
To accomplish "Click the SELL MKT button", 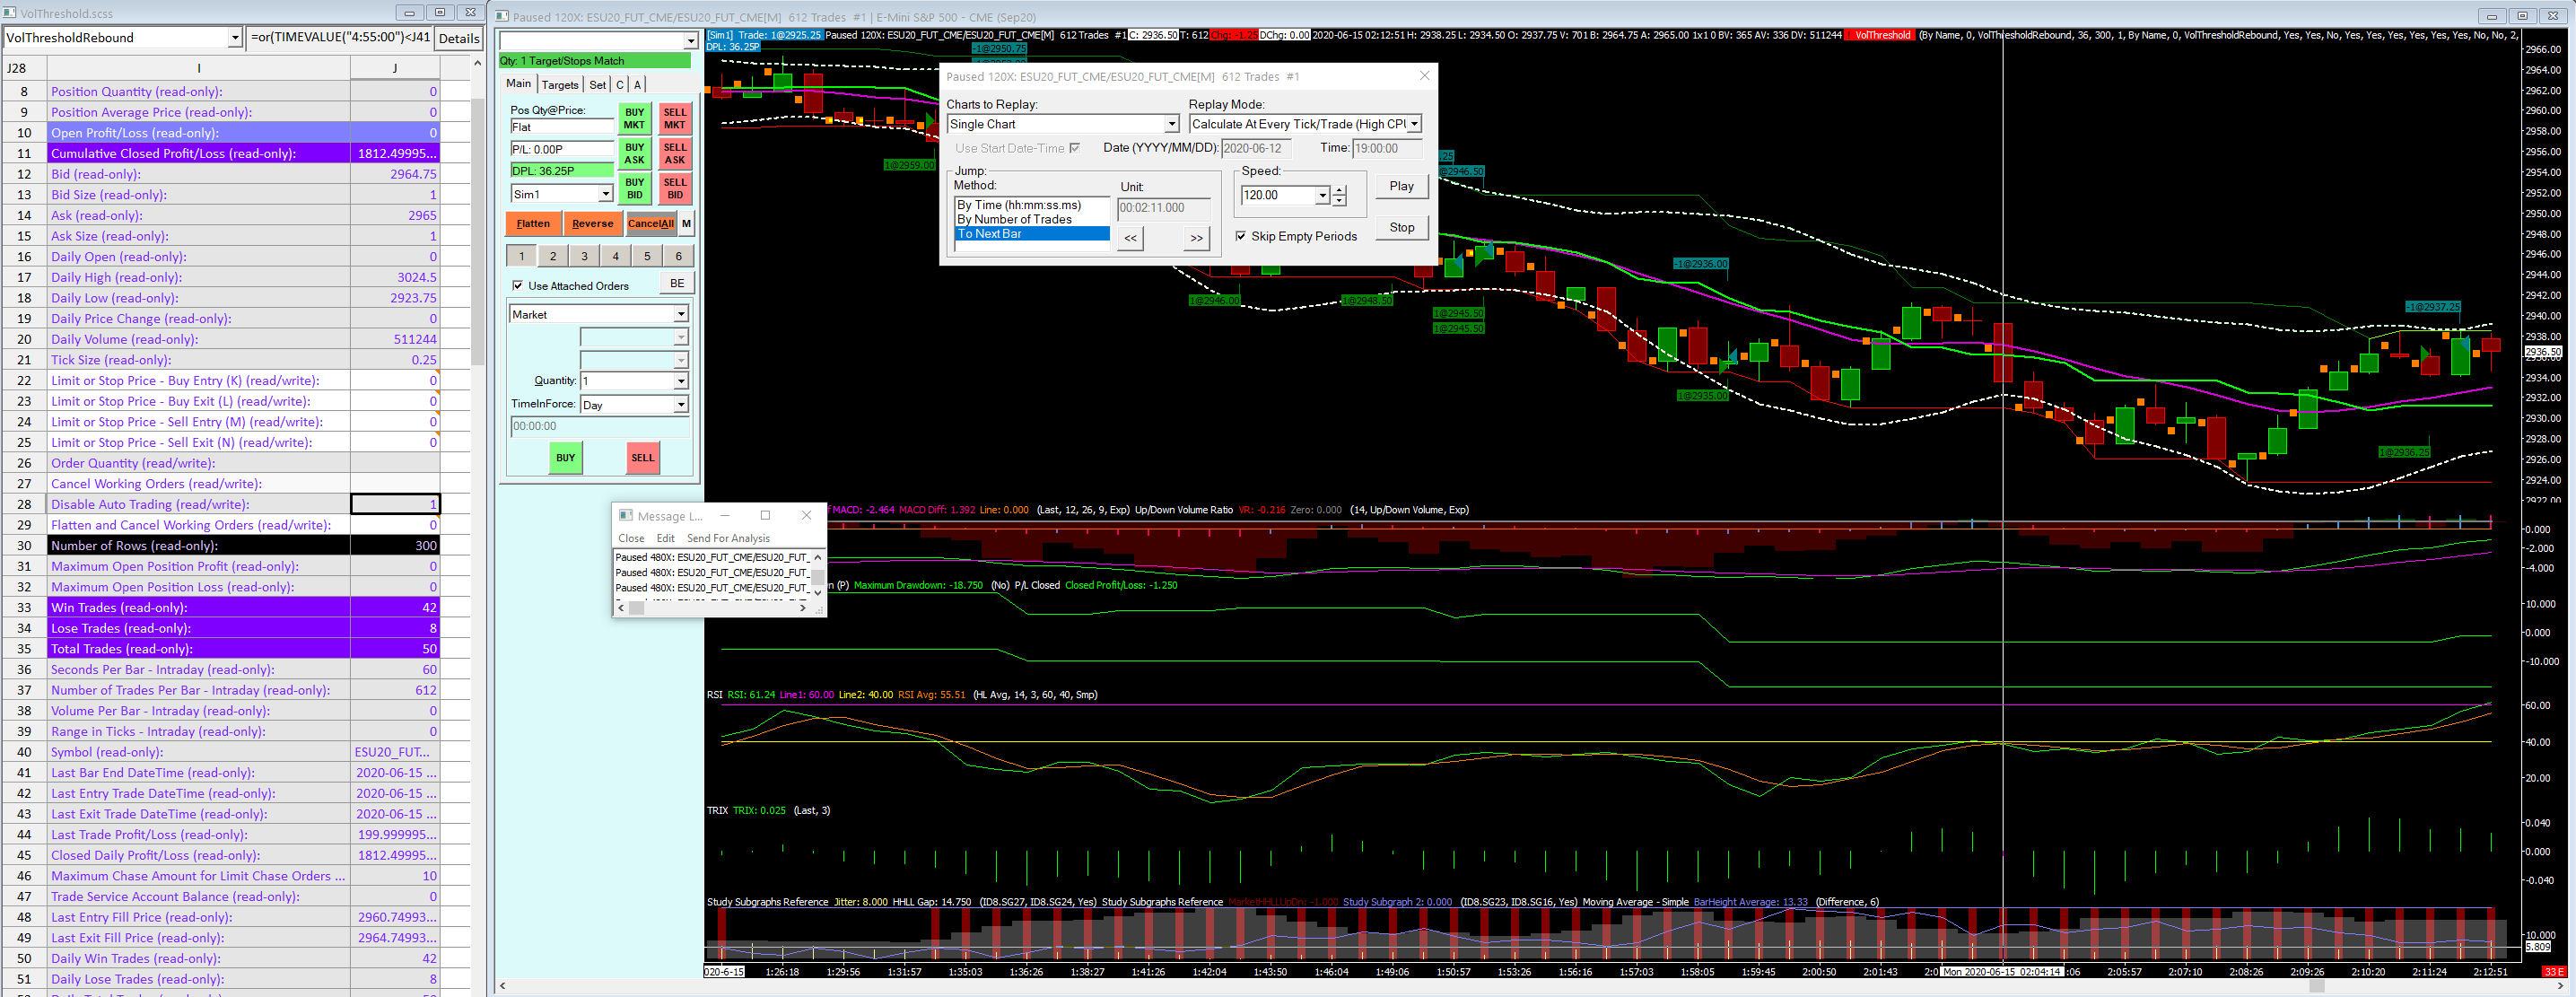I will coord(675,119).
